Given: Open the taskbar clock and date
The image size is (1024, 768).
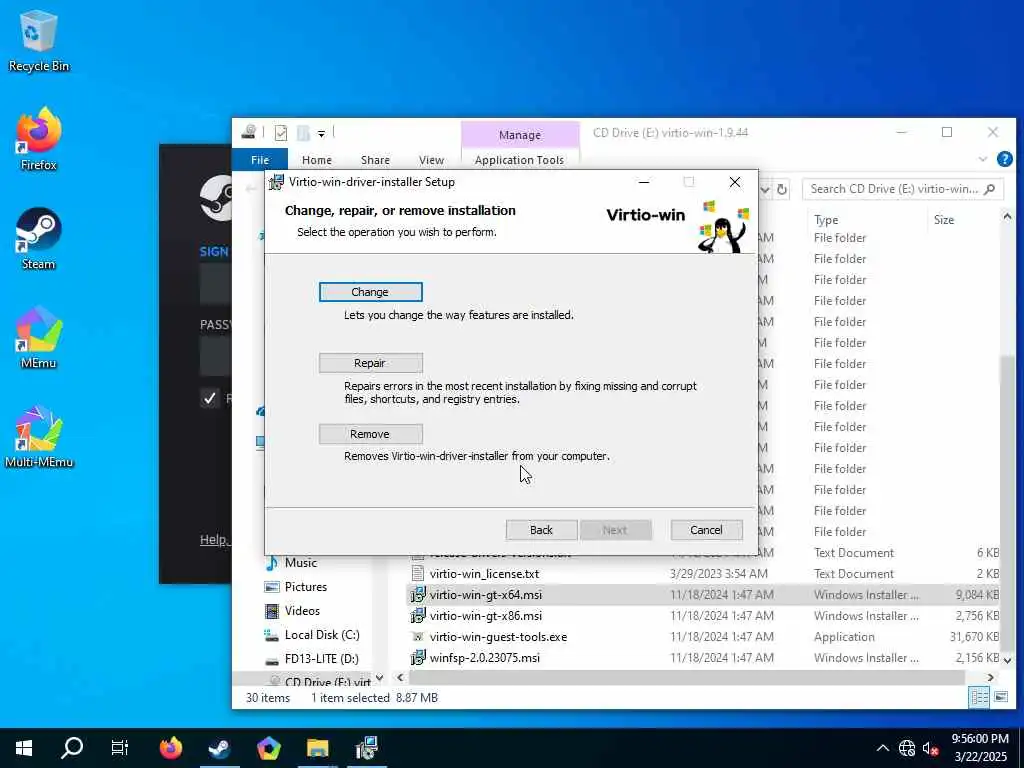Looking at the screenshot, I should click(x=980, y=748).
